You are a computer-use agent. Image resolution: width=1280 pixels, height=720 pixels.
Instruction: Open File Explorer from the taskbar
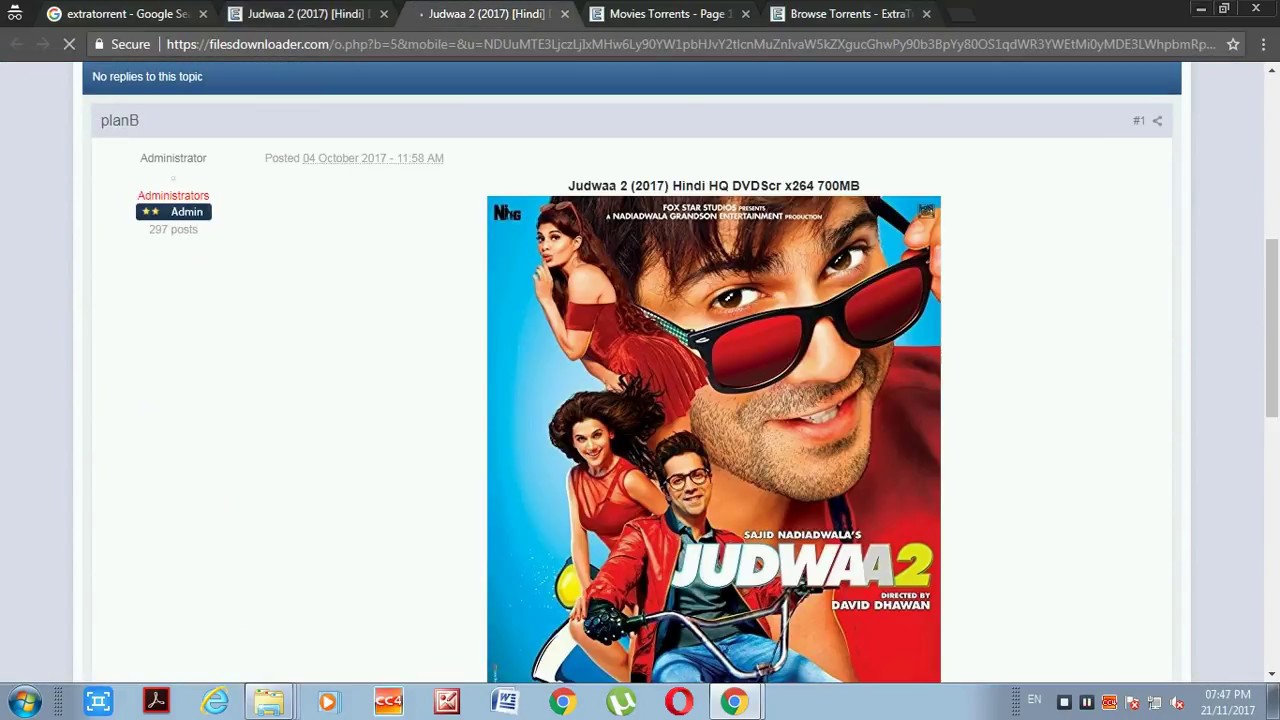pyautogui.click(x=269, y=702)
